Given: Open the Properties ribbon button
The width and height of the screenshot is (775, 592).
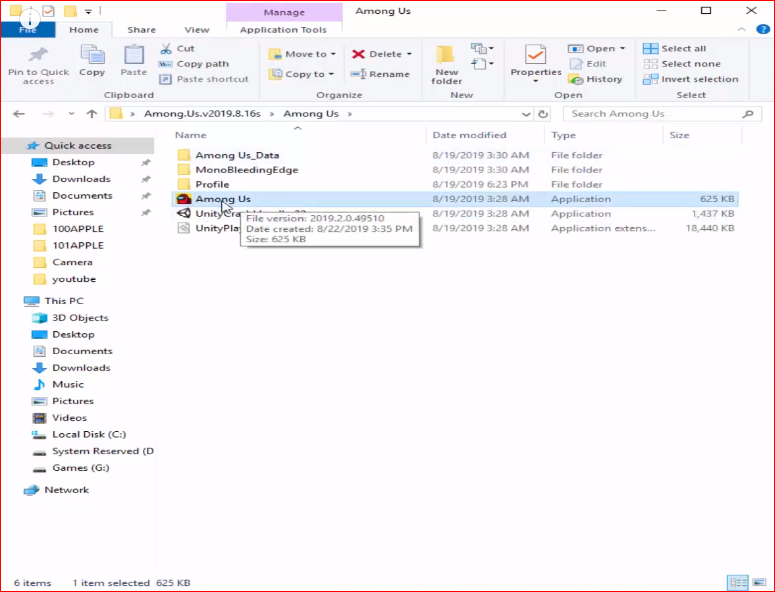Looking at the screenshot, I should [536, 63].
